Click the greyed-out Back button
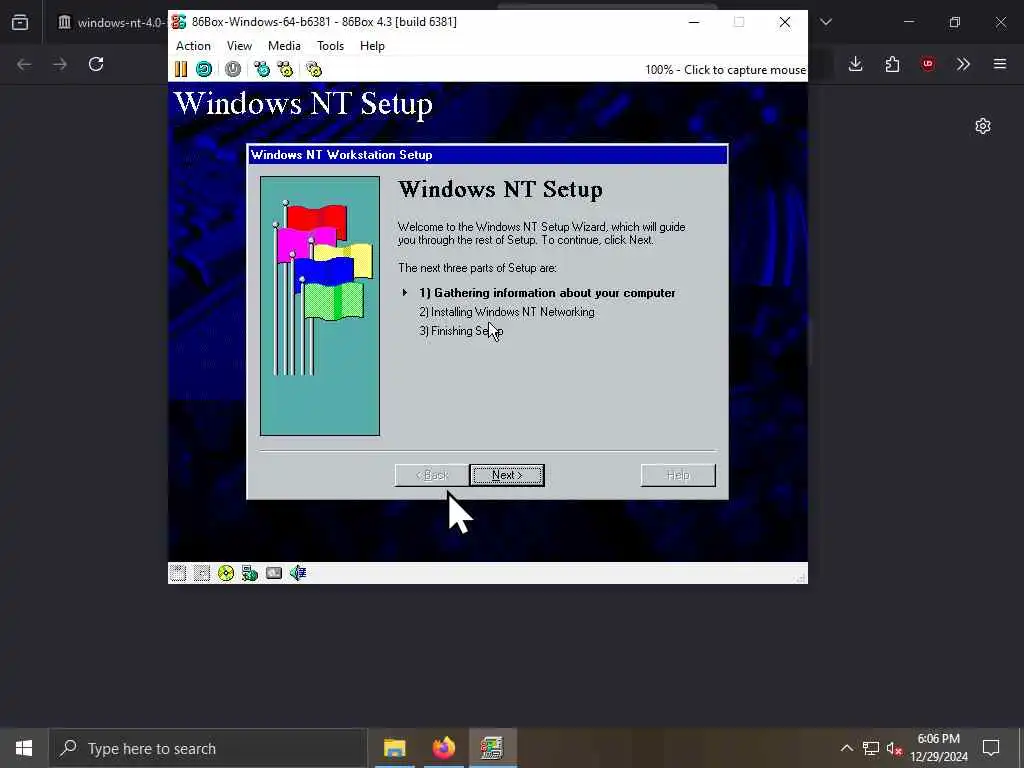The width and height of the screenshot is (1024, 768). coord(432,475)
